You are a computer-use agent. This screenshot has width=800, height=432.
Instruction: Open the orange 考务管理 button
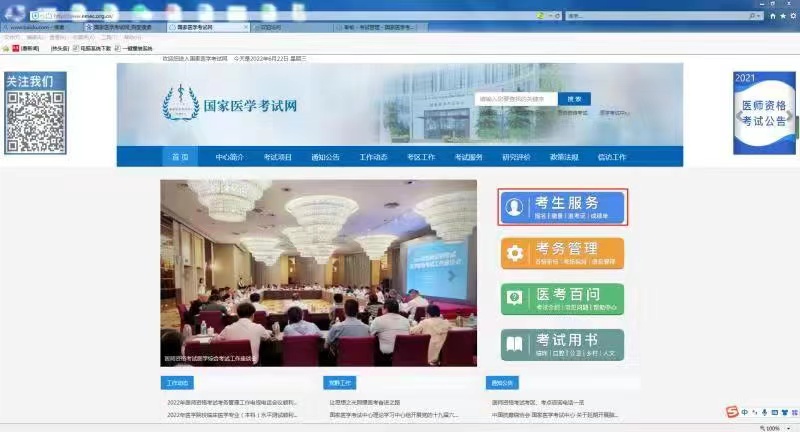(x=562, y=253)
